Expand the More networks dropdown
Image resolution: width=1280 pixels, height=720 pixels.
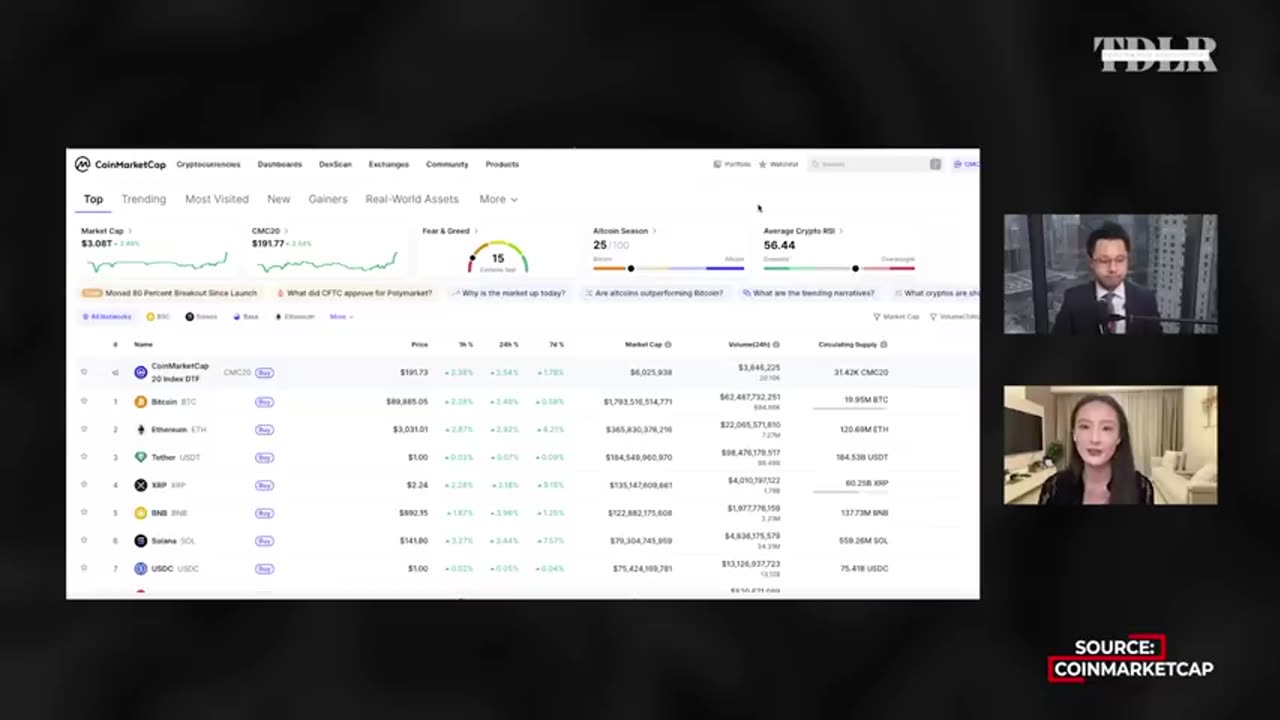pyautogui.click(x=342, y=317)
